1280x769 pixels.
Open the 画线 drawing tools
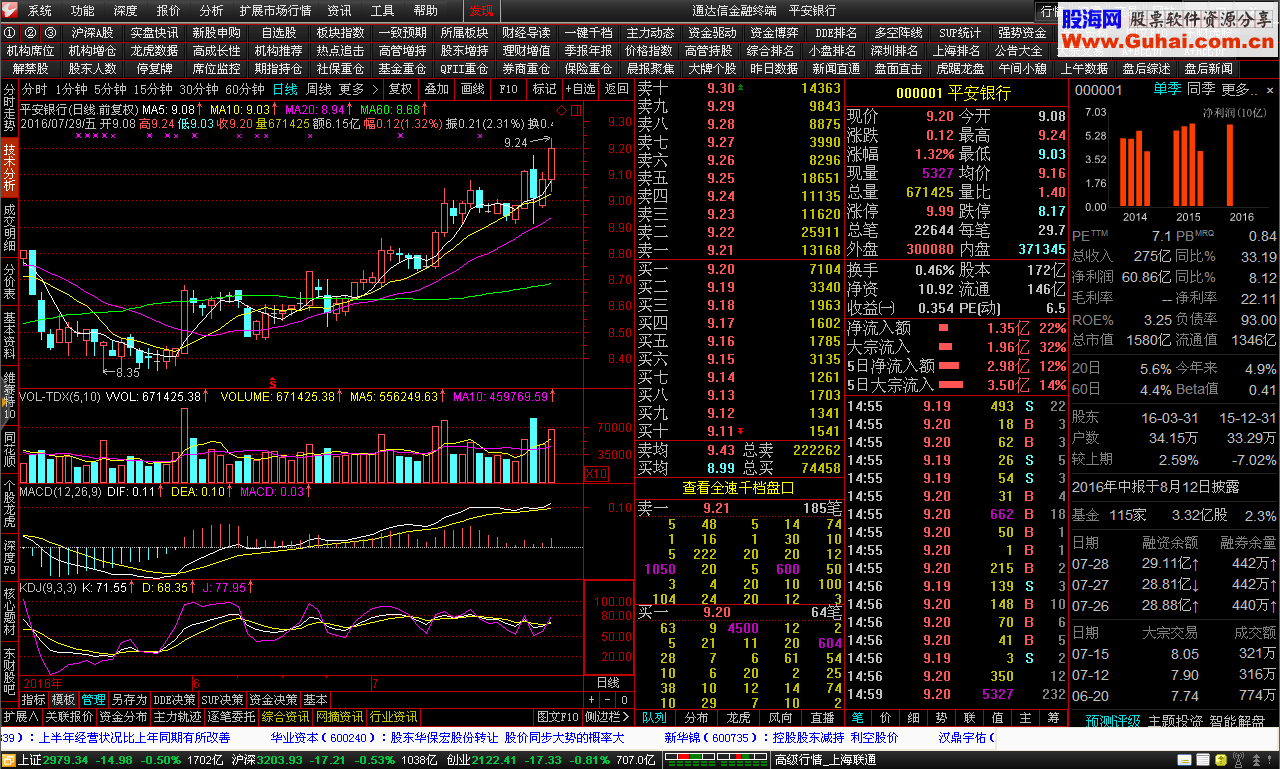pos(472,89)
